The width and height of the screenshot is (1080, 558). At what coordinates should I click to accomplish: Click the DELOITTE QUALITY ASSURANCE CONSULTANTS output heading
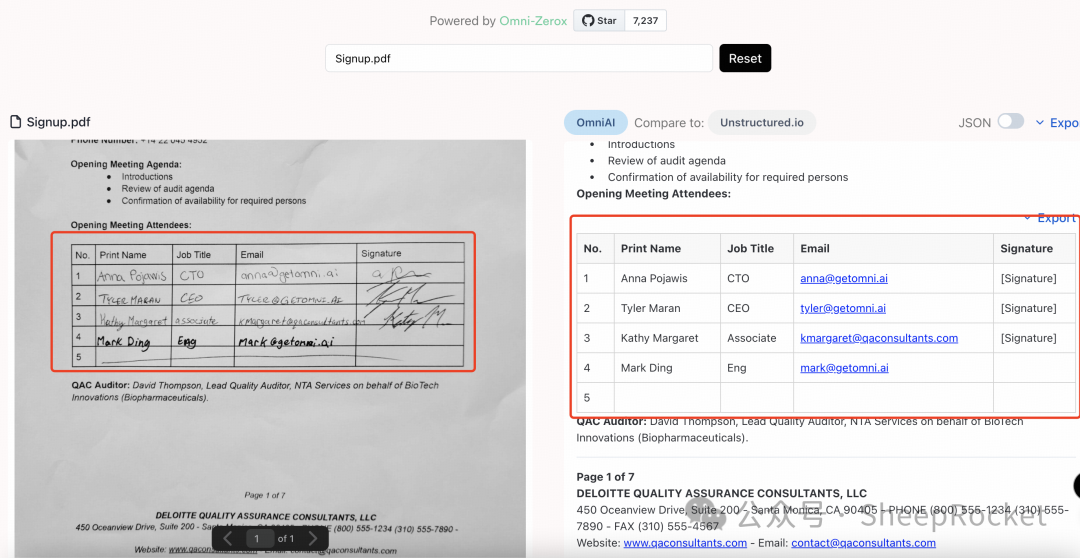pos(721,493)
